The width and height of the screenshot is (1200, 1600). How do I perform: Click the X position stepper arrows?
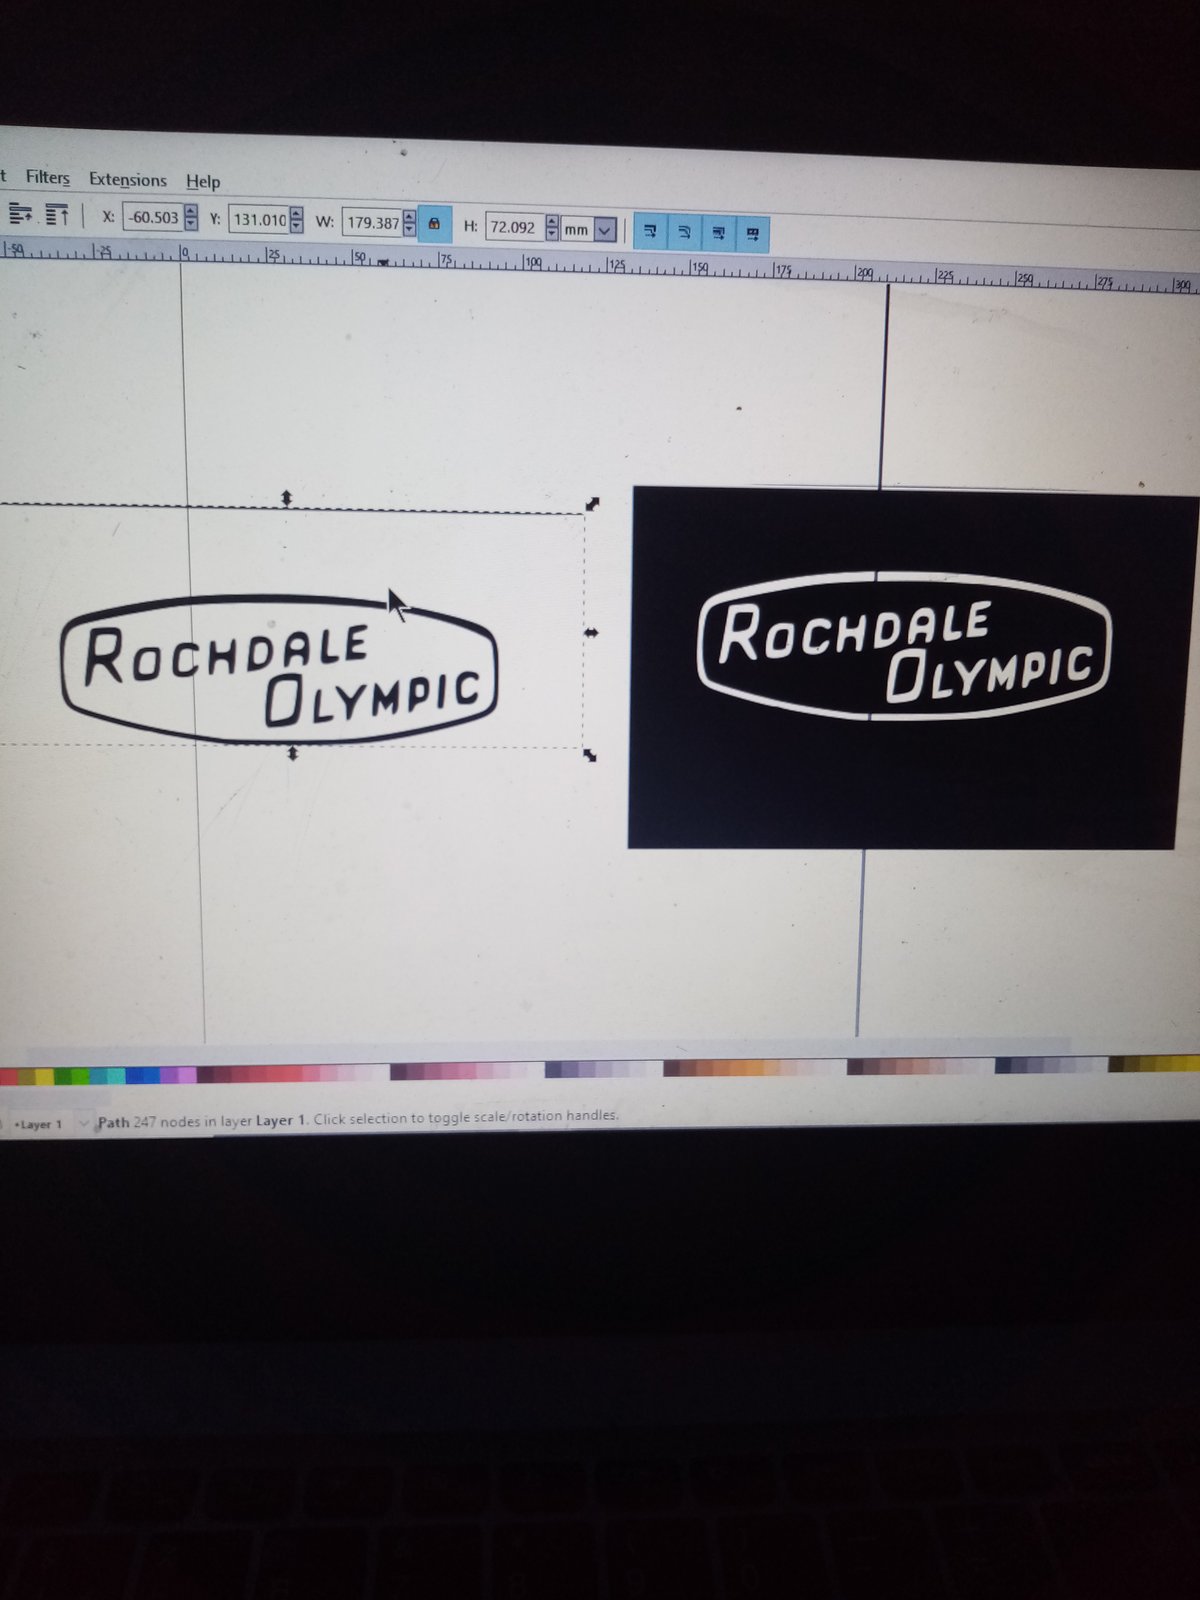(x=191, y=217)
